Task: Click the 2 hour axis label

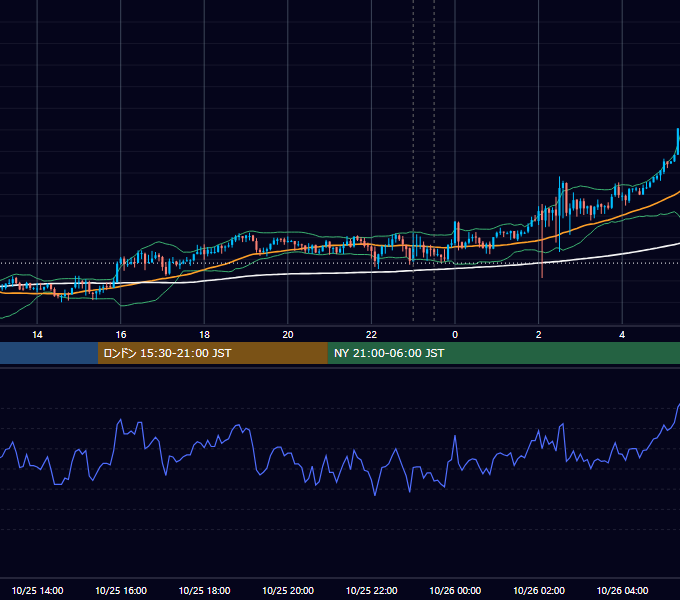Action: pos(539,335)
